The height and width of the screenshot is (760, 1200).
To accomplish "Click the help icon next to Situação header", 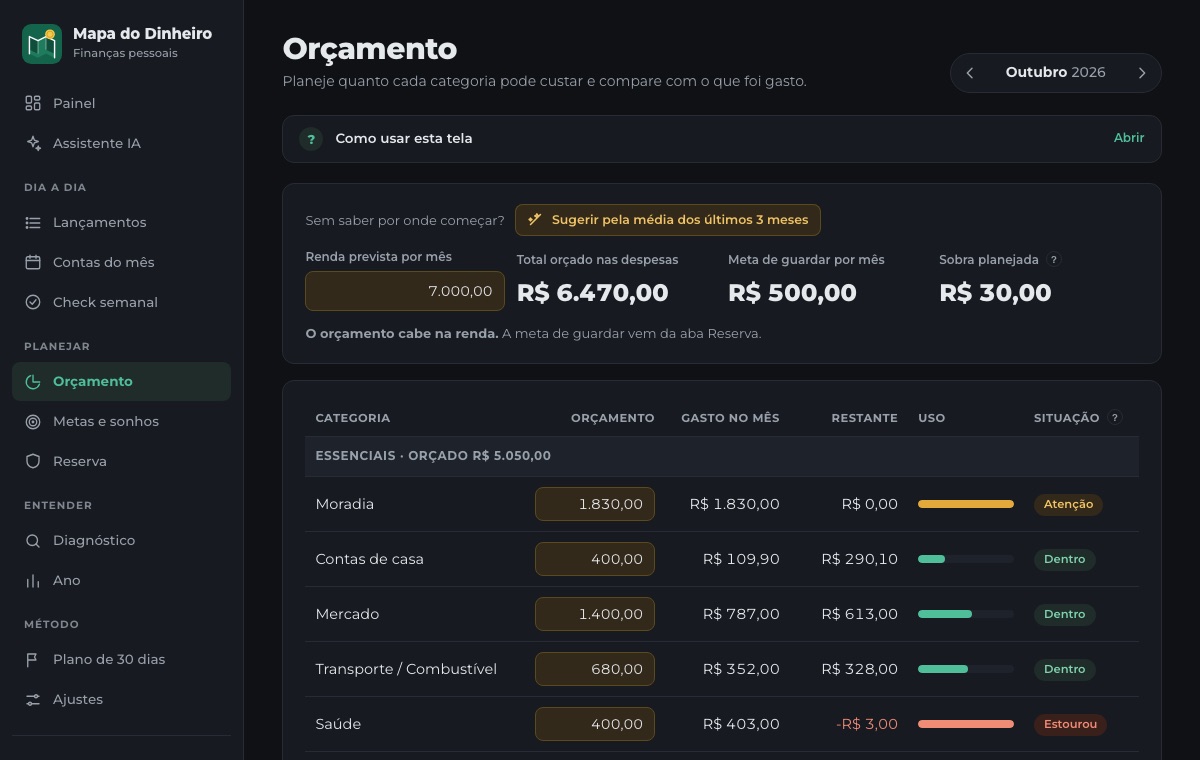I will coord(1115,417).
